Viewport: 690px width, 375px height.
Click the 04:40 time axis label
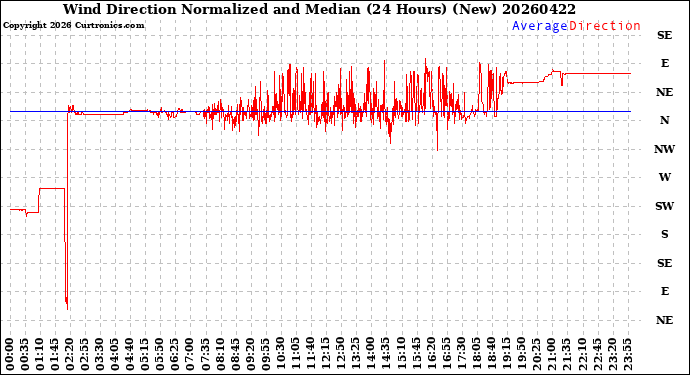click(x=130, y=354)
